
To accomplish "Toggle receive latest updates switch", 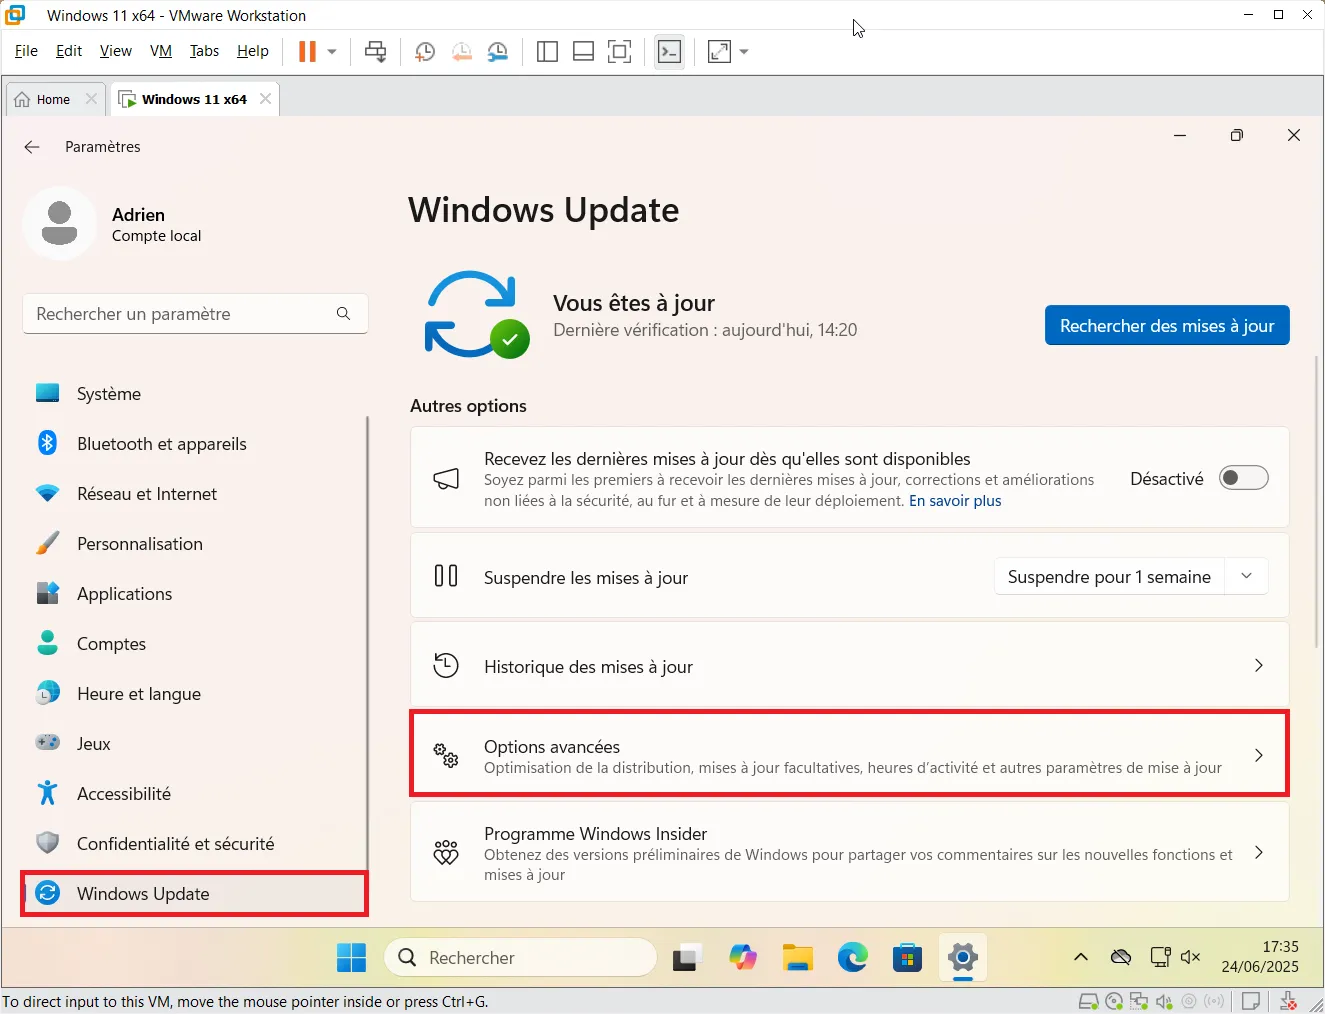I will (x=1244, y=478).
